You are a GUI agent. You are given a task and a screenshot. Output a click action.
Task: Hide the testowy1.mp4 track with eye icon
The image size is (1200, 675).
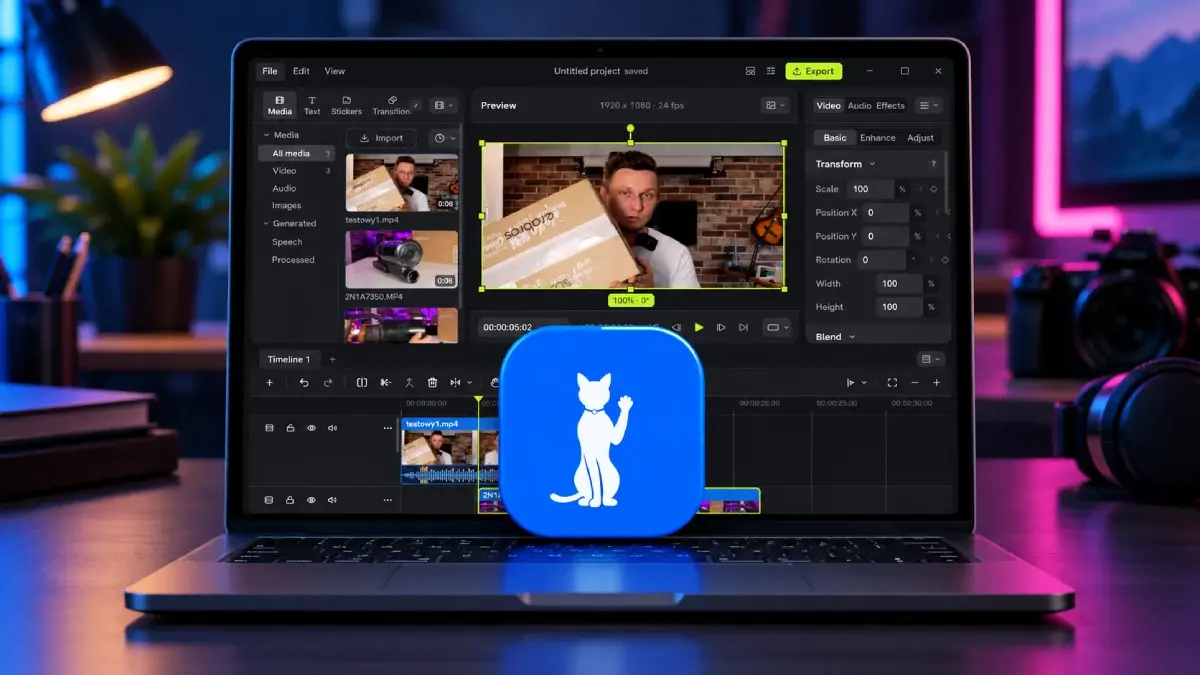pos(311,428)
